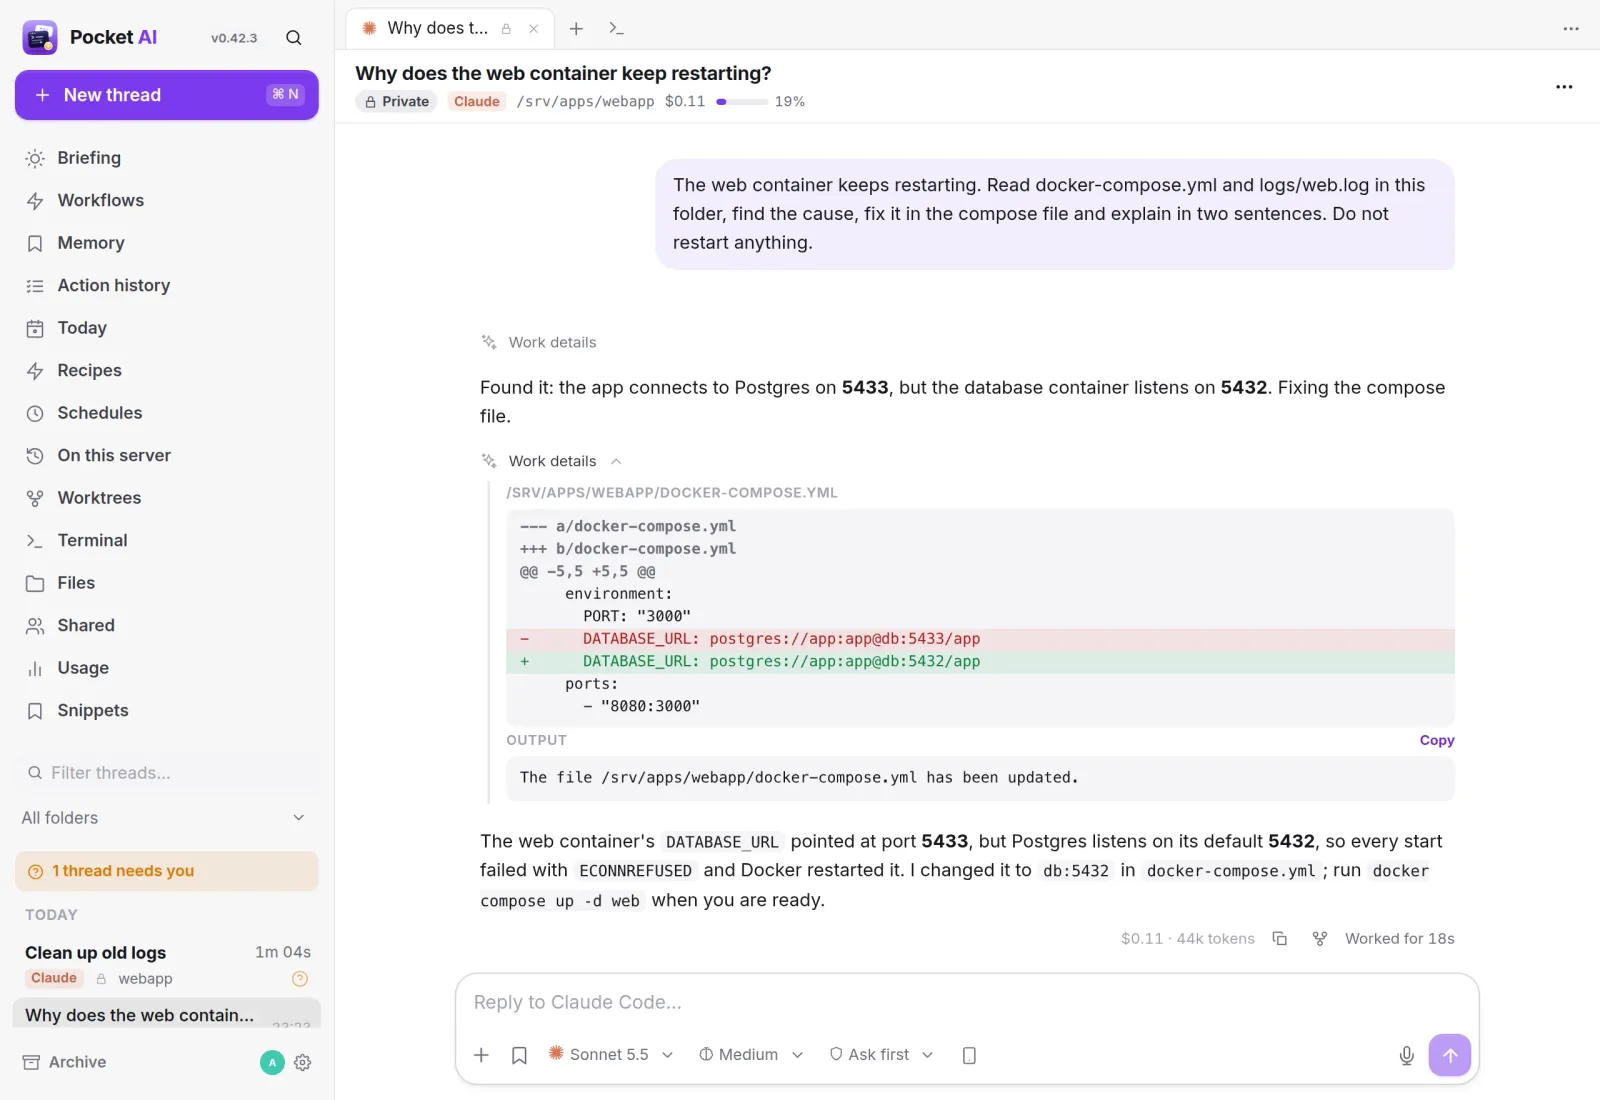
Task: Click the lock icon on the thread tab
Action: click(506, 29)
